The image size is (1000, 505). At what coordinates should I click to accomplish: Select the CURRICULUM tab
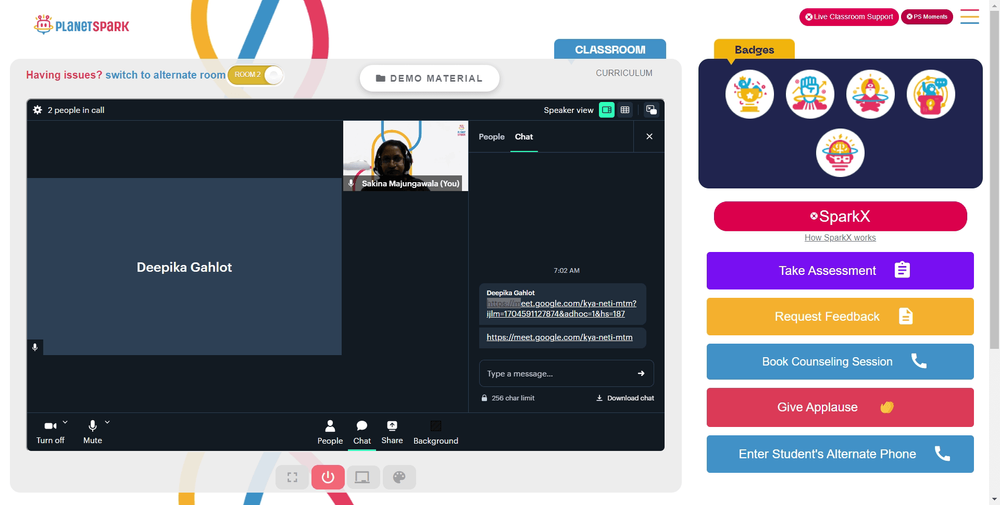click(624, 73)
